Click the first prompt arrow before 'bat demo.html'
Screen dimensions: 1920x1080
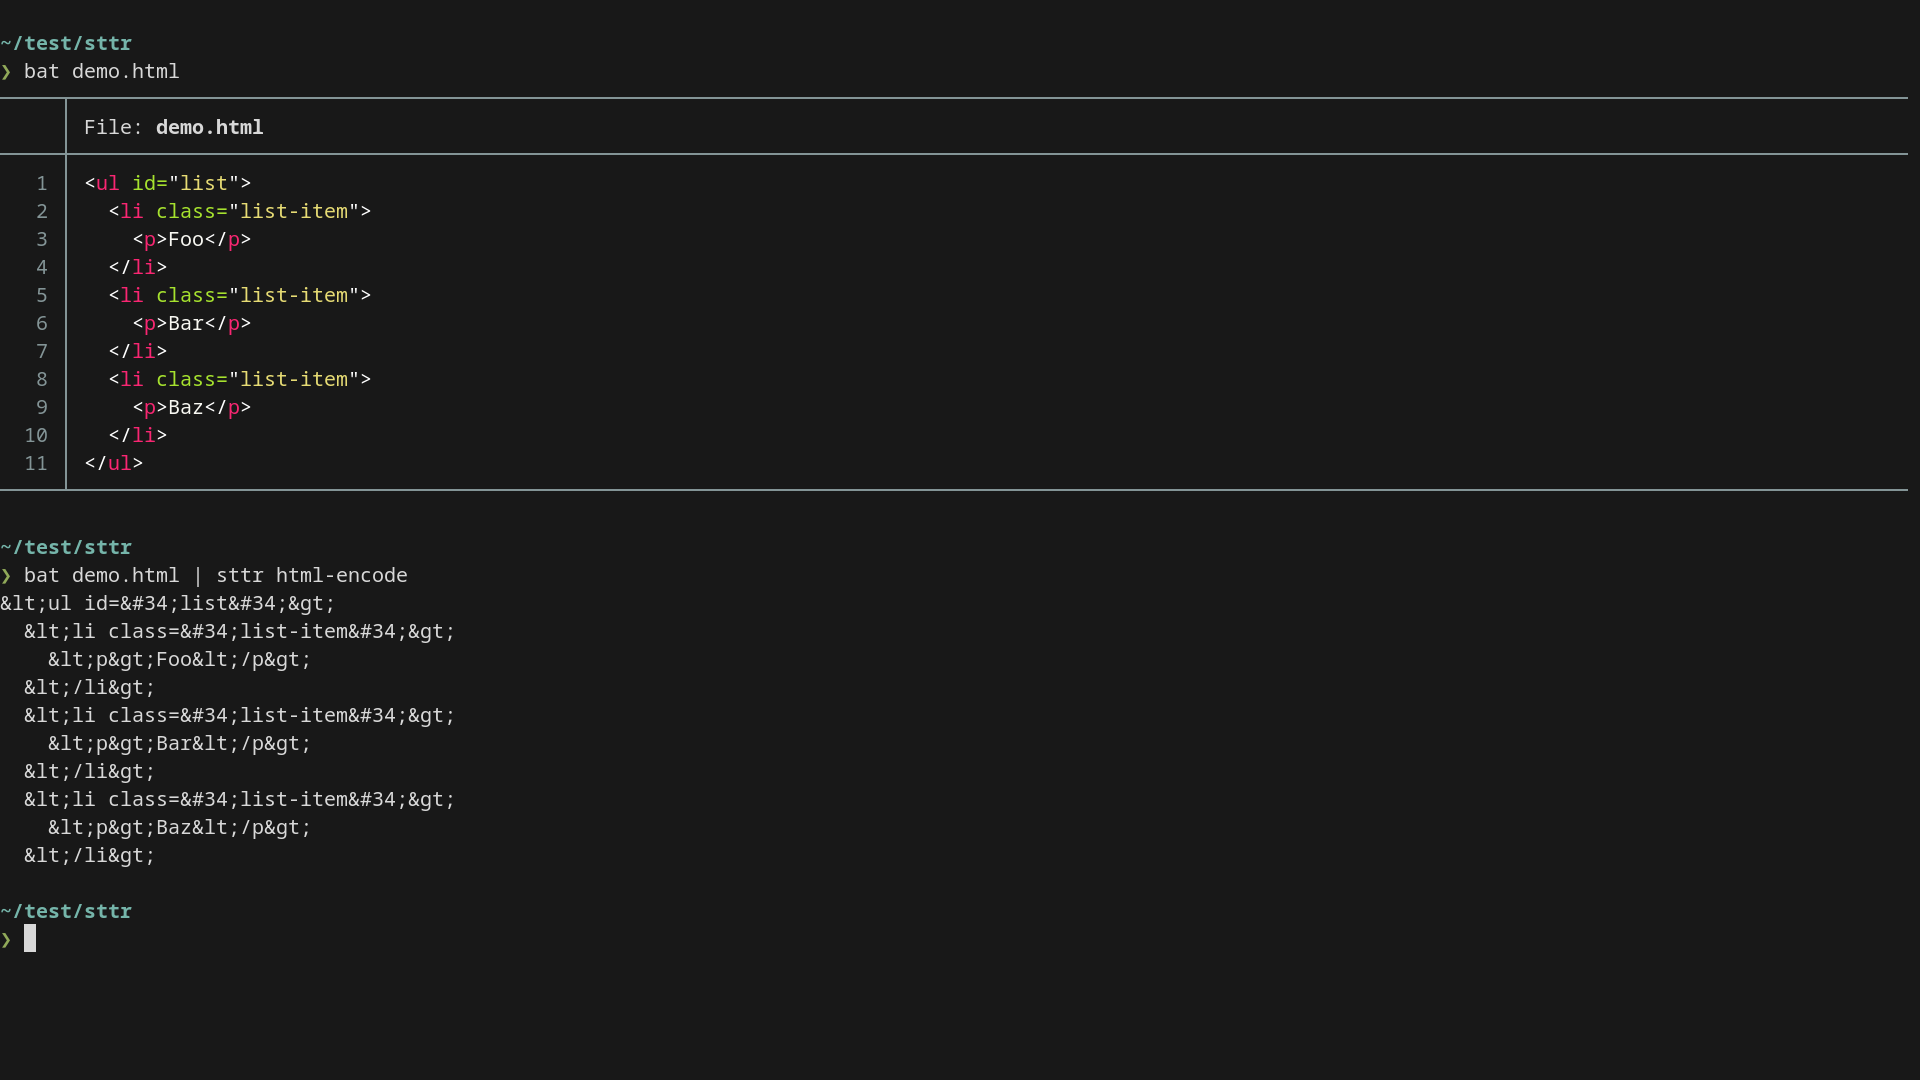coord(6,72)
